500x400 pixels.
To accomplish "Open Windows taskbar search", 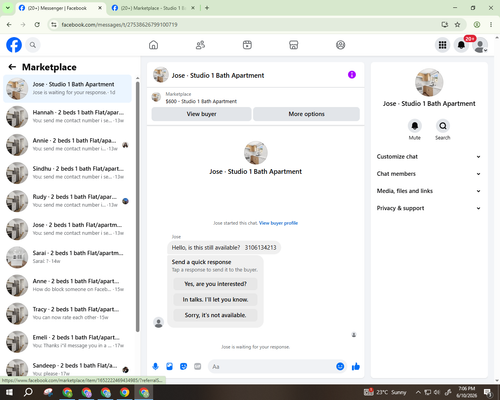I will [28, 392].
